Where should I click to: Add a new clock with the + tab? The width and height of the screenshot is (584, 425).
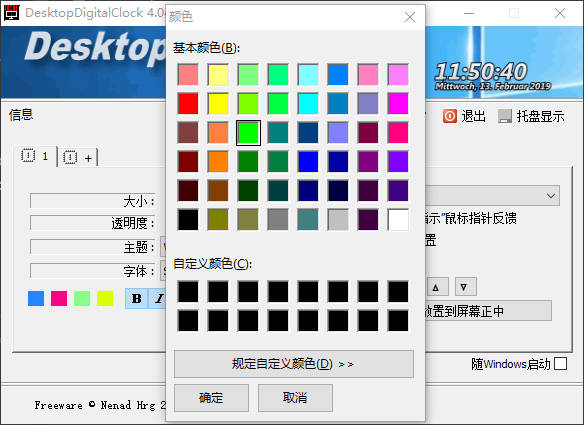(79, 158)
